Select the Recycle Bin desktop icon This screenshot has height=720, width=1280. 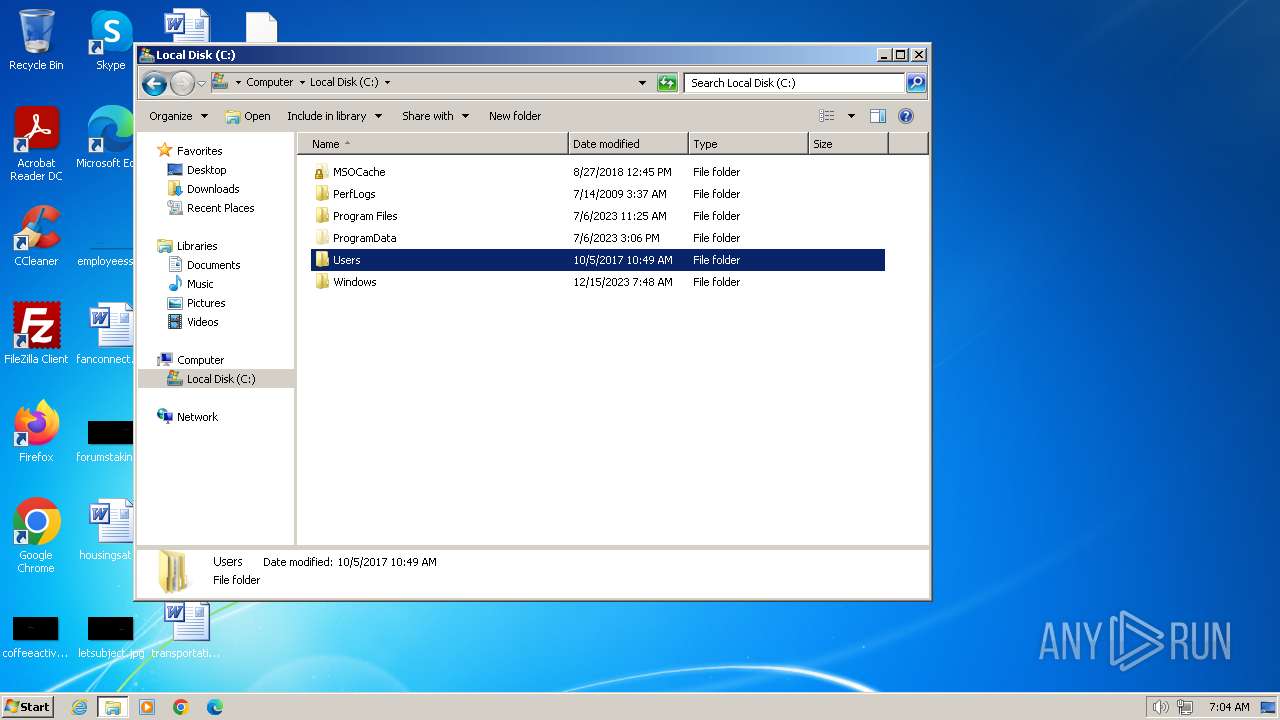coord(36,40)
